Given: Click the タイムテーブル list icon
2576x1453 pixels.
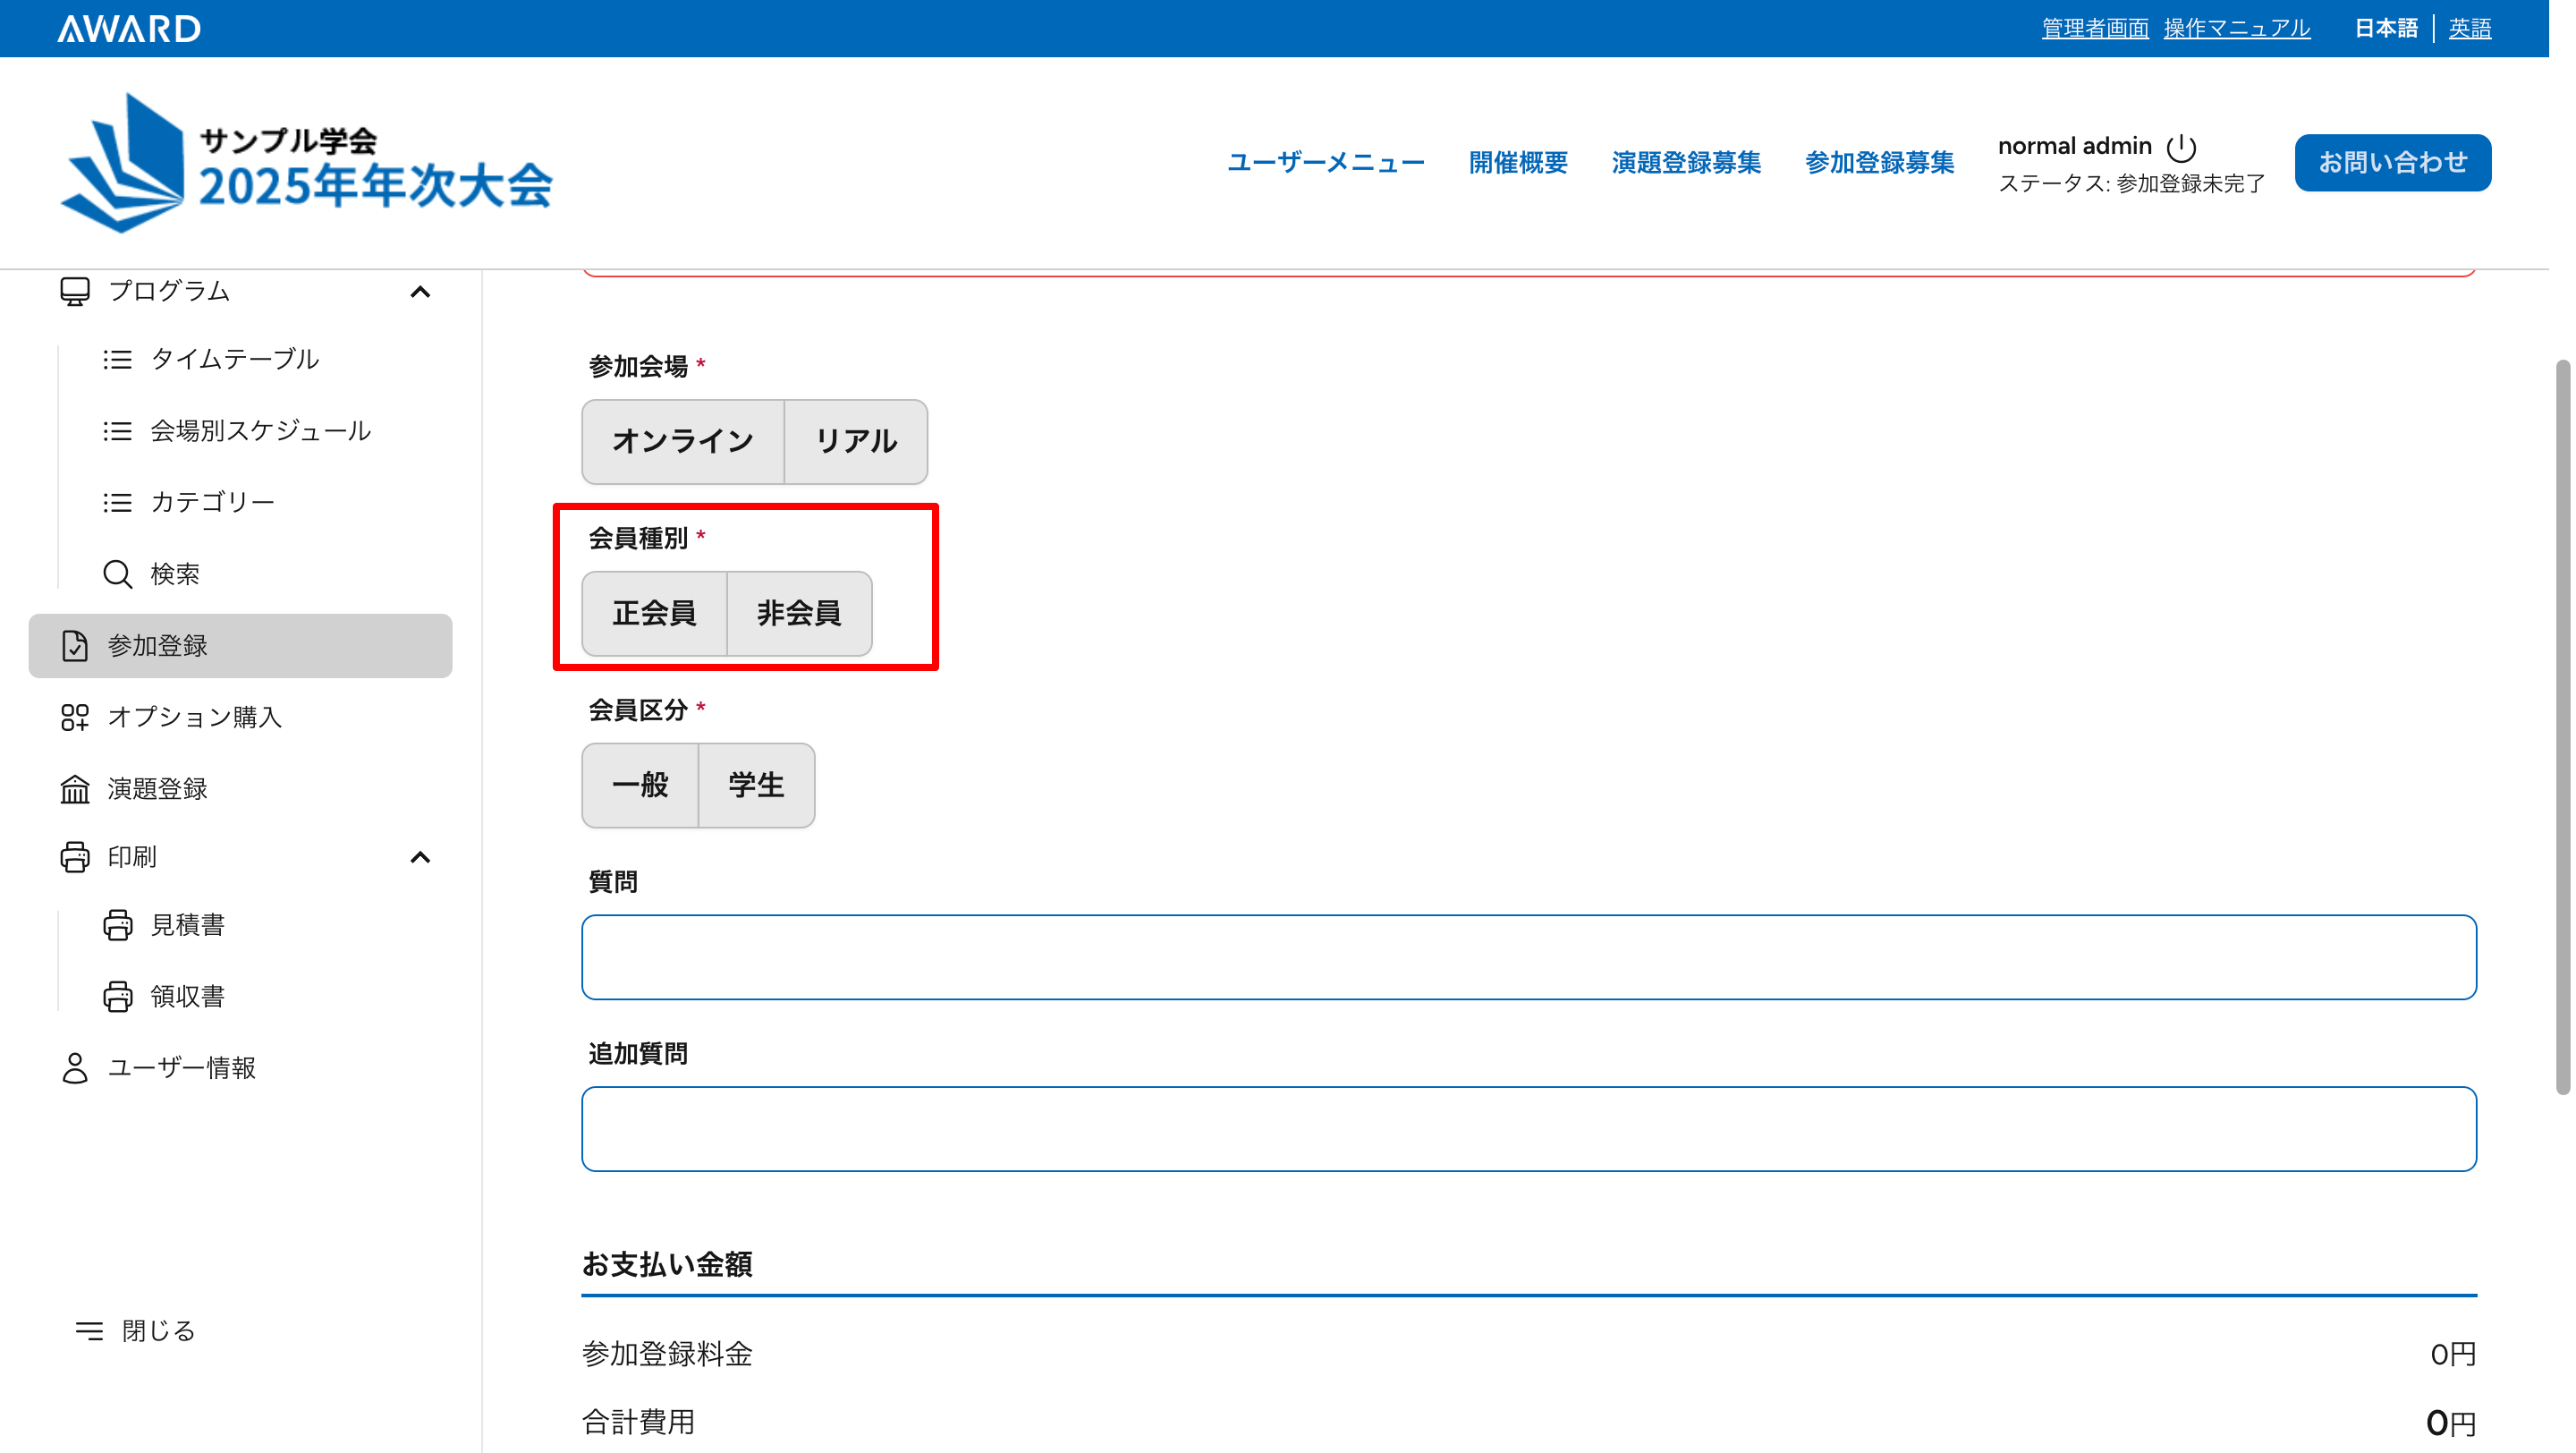Looking at the screenshot, I should 118,359.
